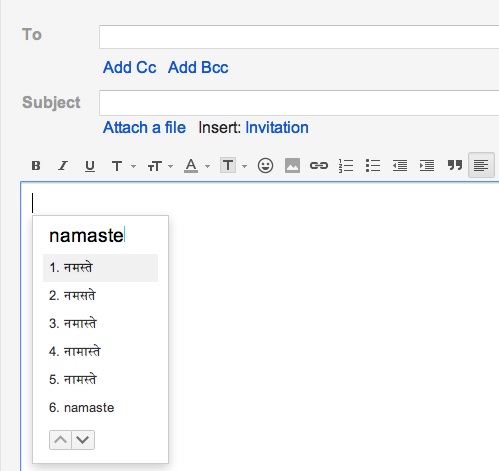
Task: Select the first suggestion नमस्ते
Action: coord(100,268)
